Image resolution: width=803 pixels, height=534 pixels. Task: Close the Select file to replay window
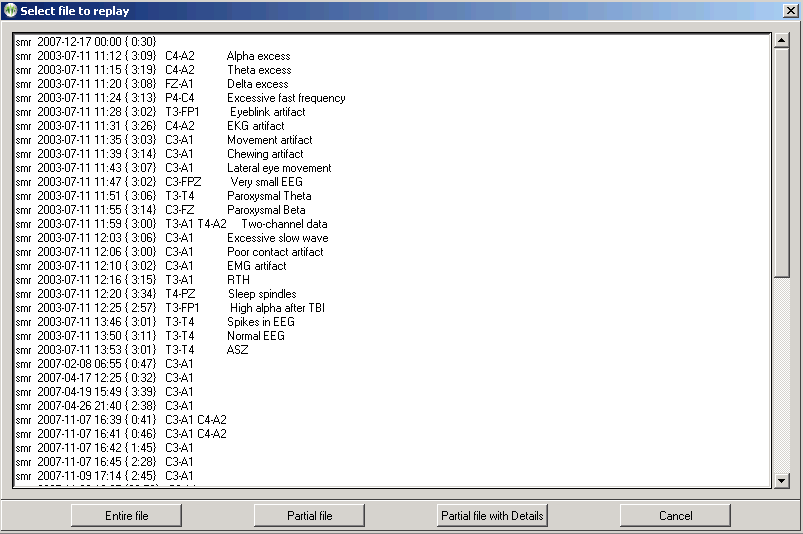[x=789, y=10]
